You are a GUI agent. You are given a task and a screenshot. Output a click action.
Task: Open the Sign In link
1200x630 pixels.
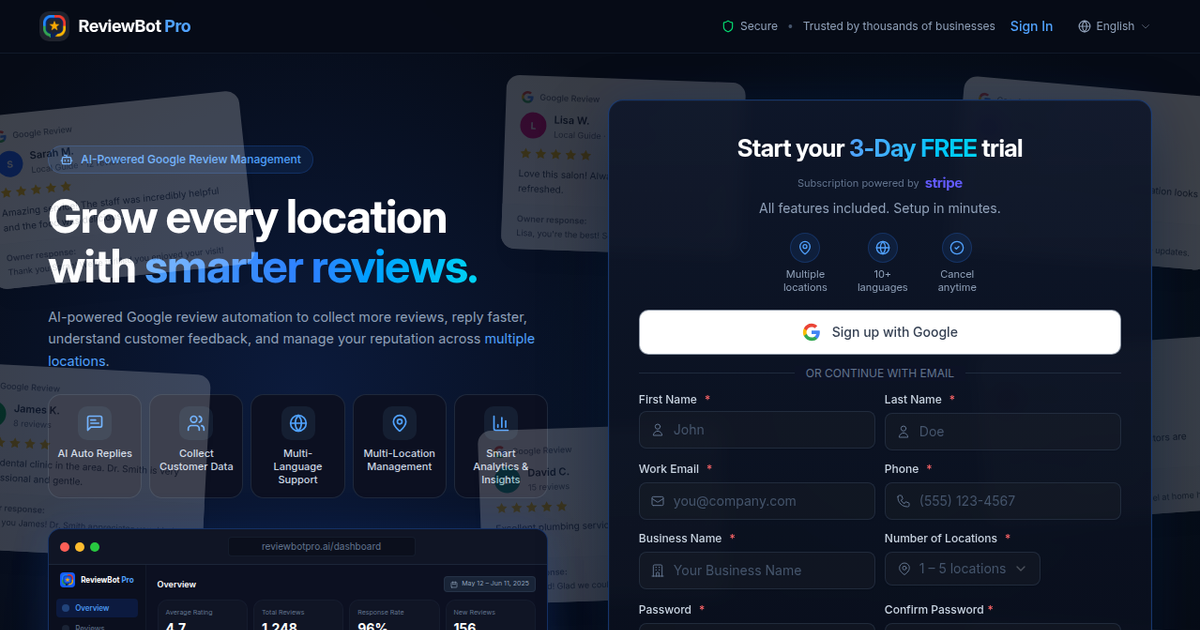point(1031,26)
